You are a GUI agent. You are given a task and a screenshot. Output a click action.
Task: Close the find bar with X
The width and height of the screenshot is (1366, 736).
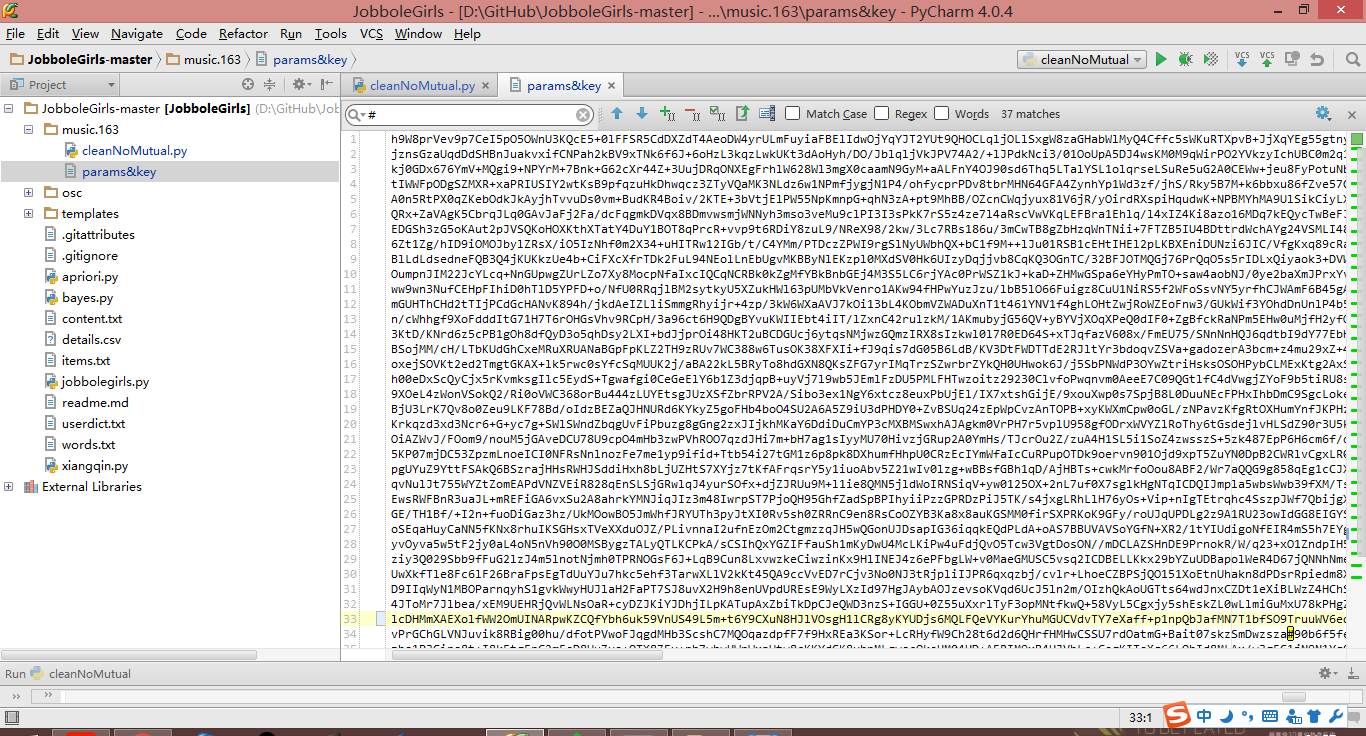click(x=1350, y=113)
